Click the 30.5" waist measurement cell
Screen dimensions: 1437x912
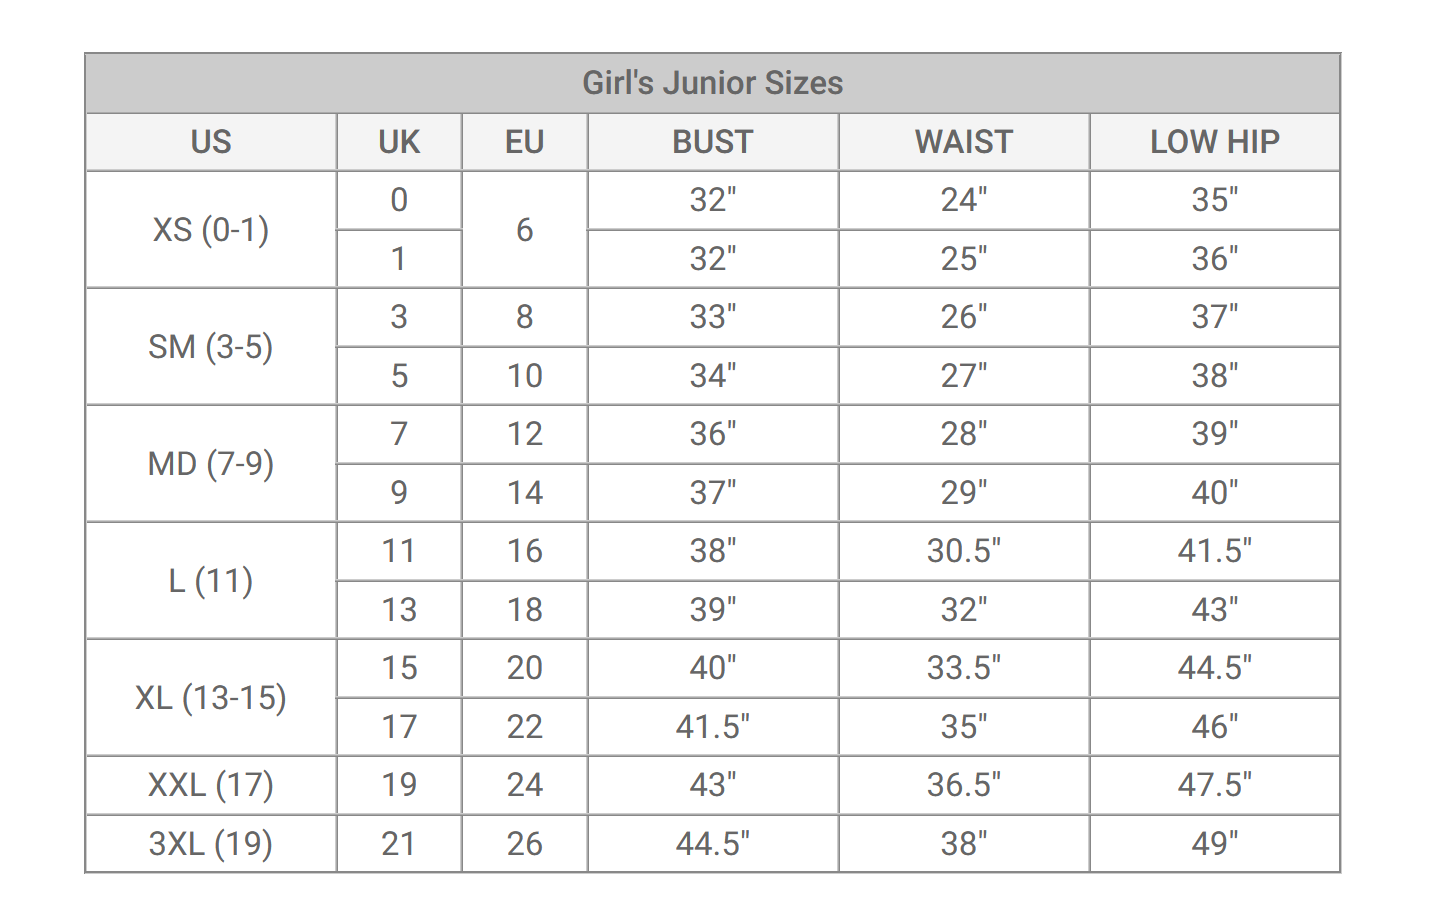coord(963,551)
